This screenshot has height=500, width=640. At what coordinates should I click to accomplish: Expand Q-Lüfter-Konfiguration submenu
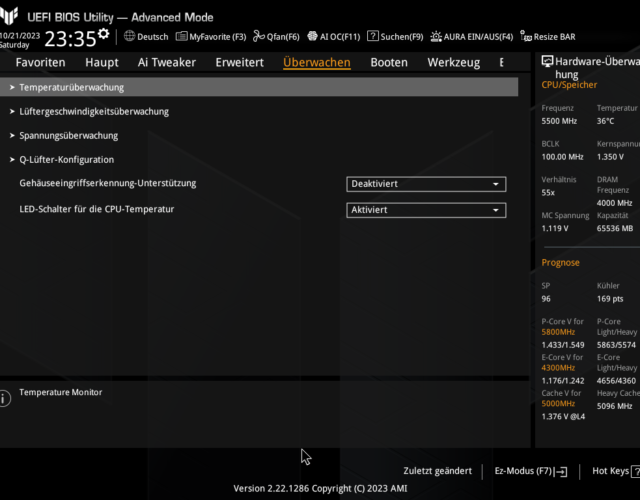[66, 160]
